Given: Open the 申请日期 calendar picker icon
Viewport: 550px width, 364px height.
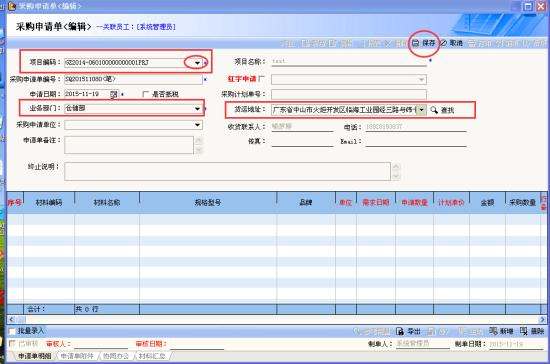Looking at the screenshot, I should click(114, 94).
